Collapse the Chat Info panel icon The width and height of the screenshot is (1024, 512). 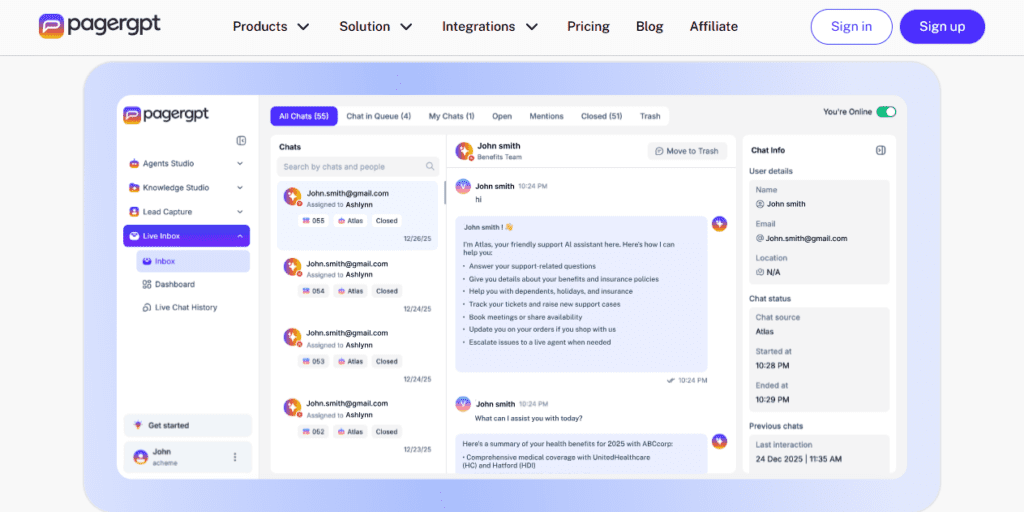880,150
